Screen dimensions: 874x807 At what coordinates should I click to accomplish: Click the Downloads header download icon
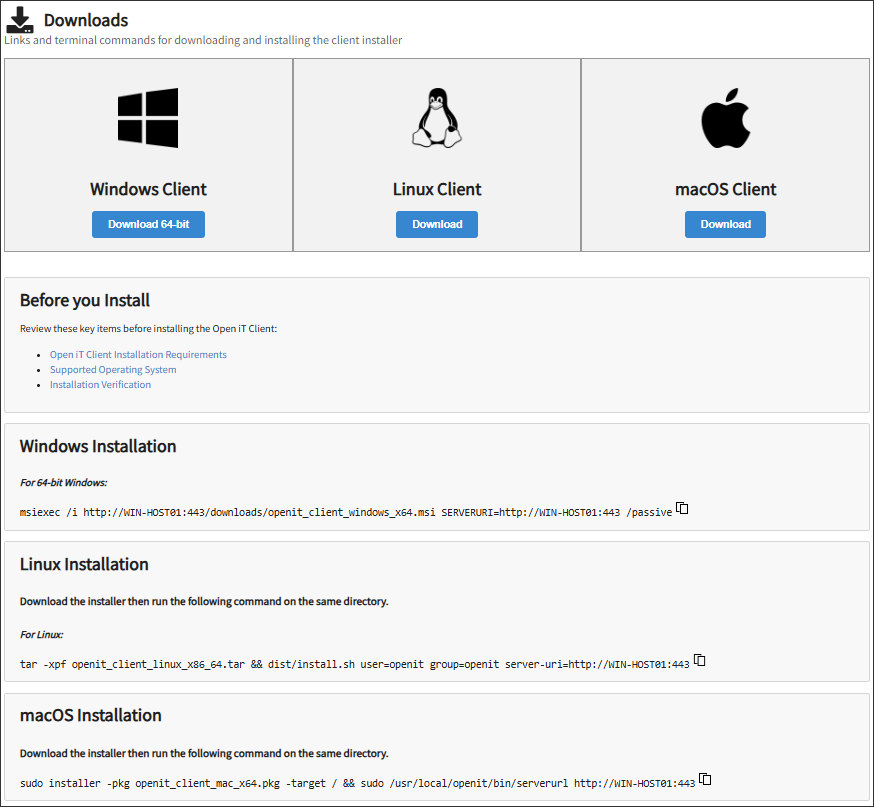pyautogui.click(x=19, y=19)
